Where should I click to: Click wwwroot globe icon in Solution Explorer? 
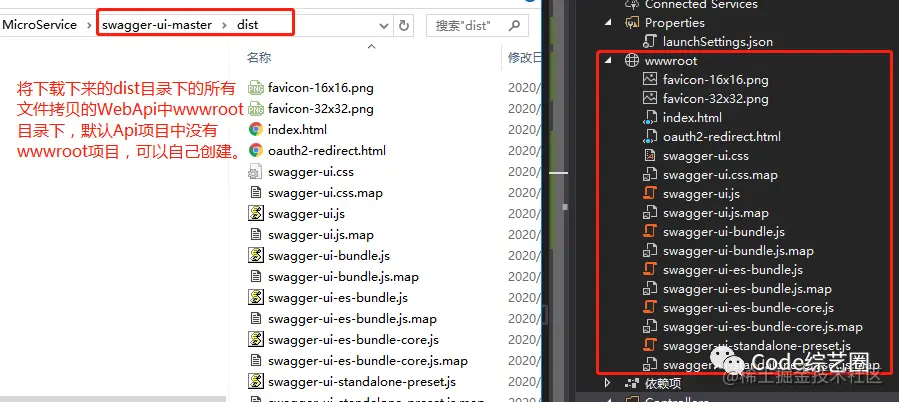[x=631, y=61]
